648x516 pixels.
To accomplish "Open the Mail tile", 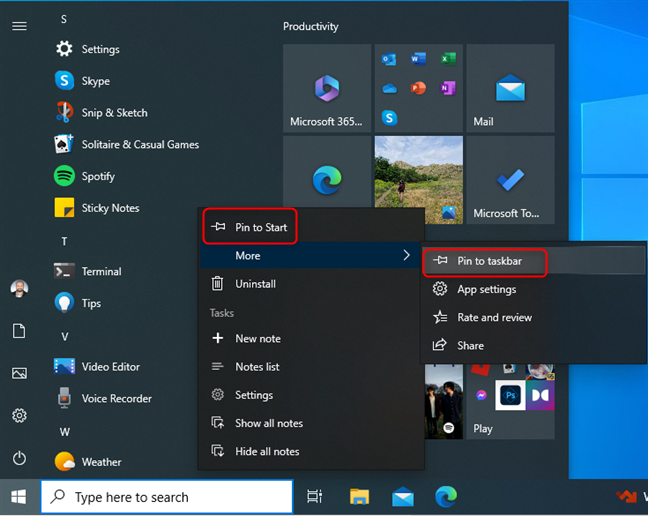I will [510, 88].
